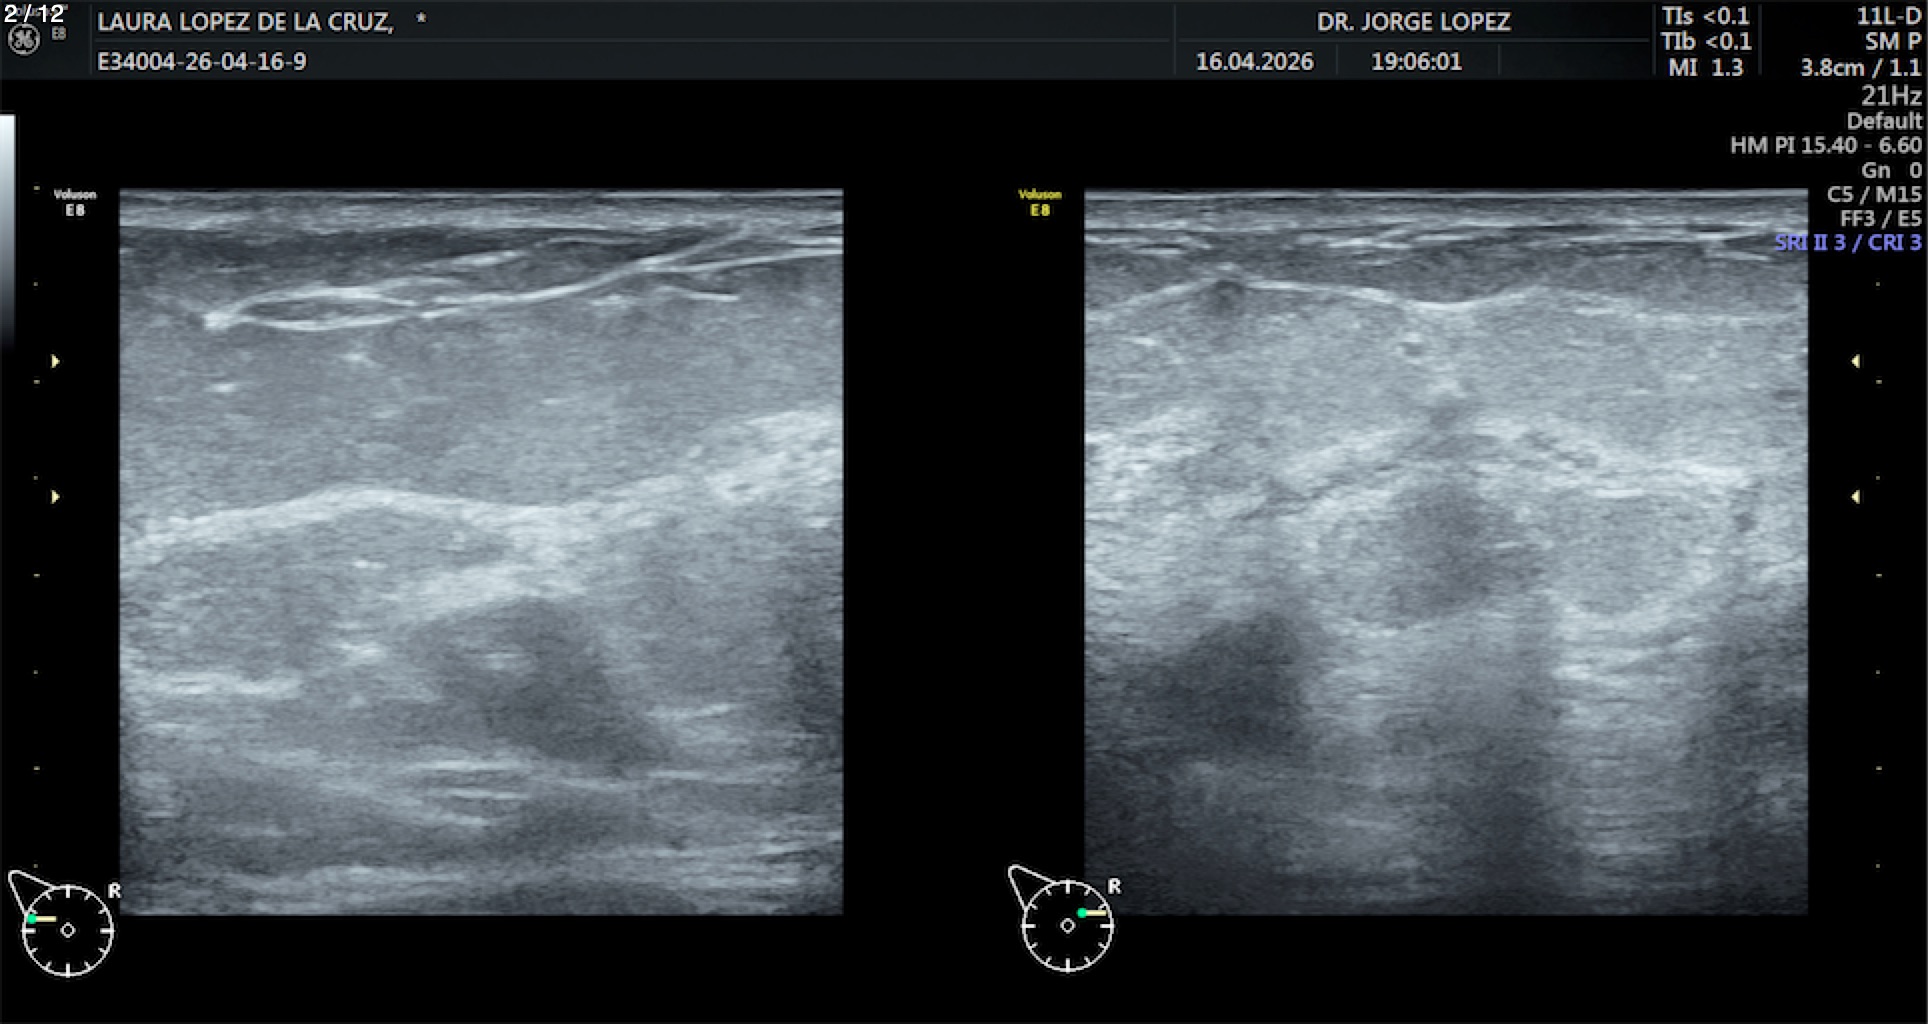This screenshot has width=1928, height=1024.
Task: Click lower focal zone arrow on left image
Action: coord(55,497)
